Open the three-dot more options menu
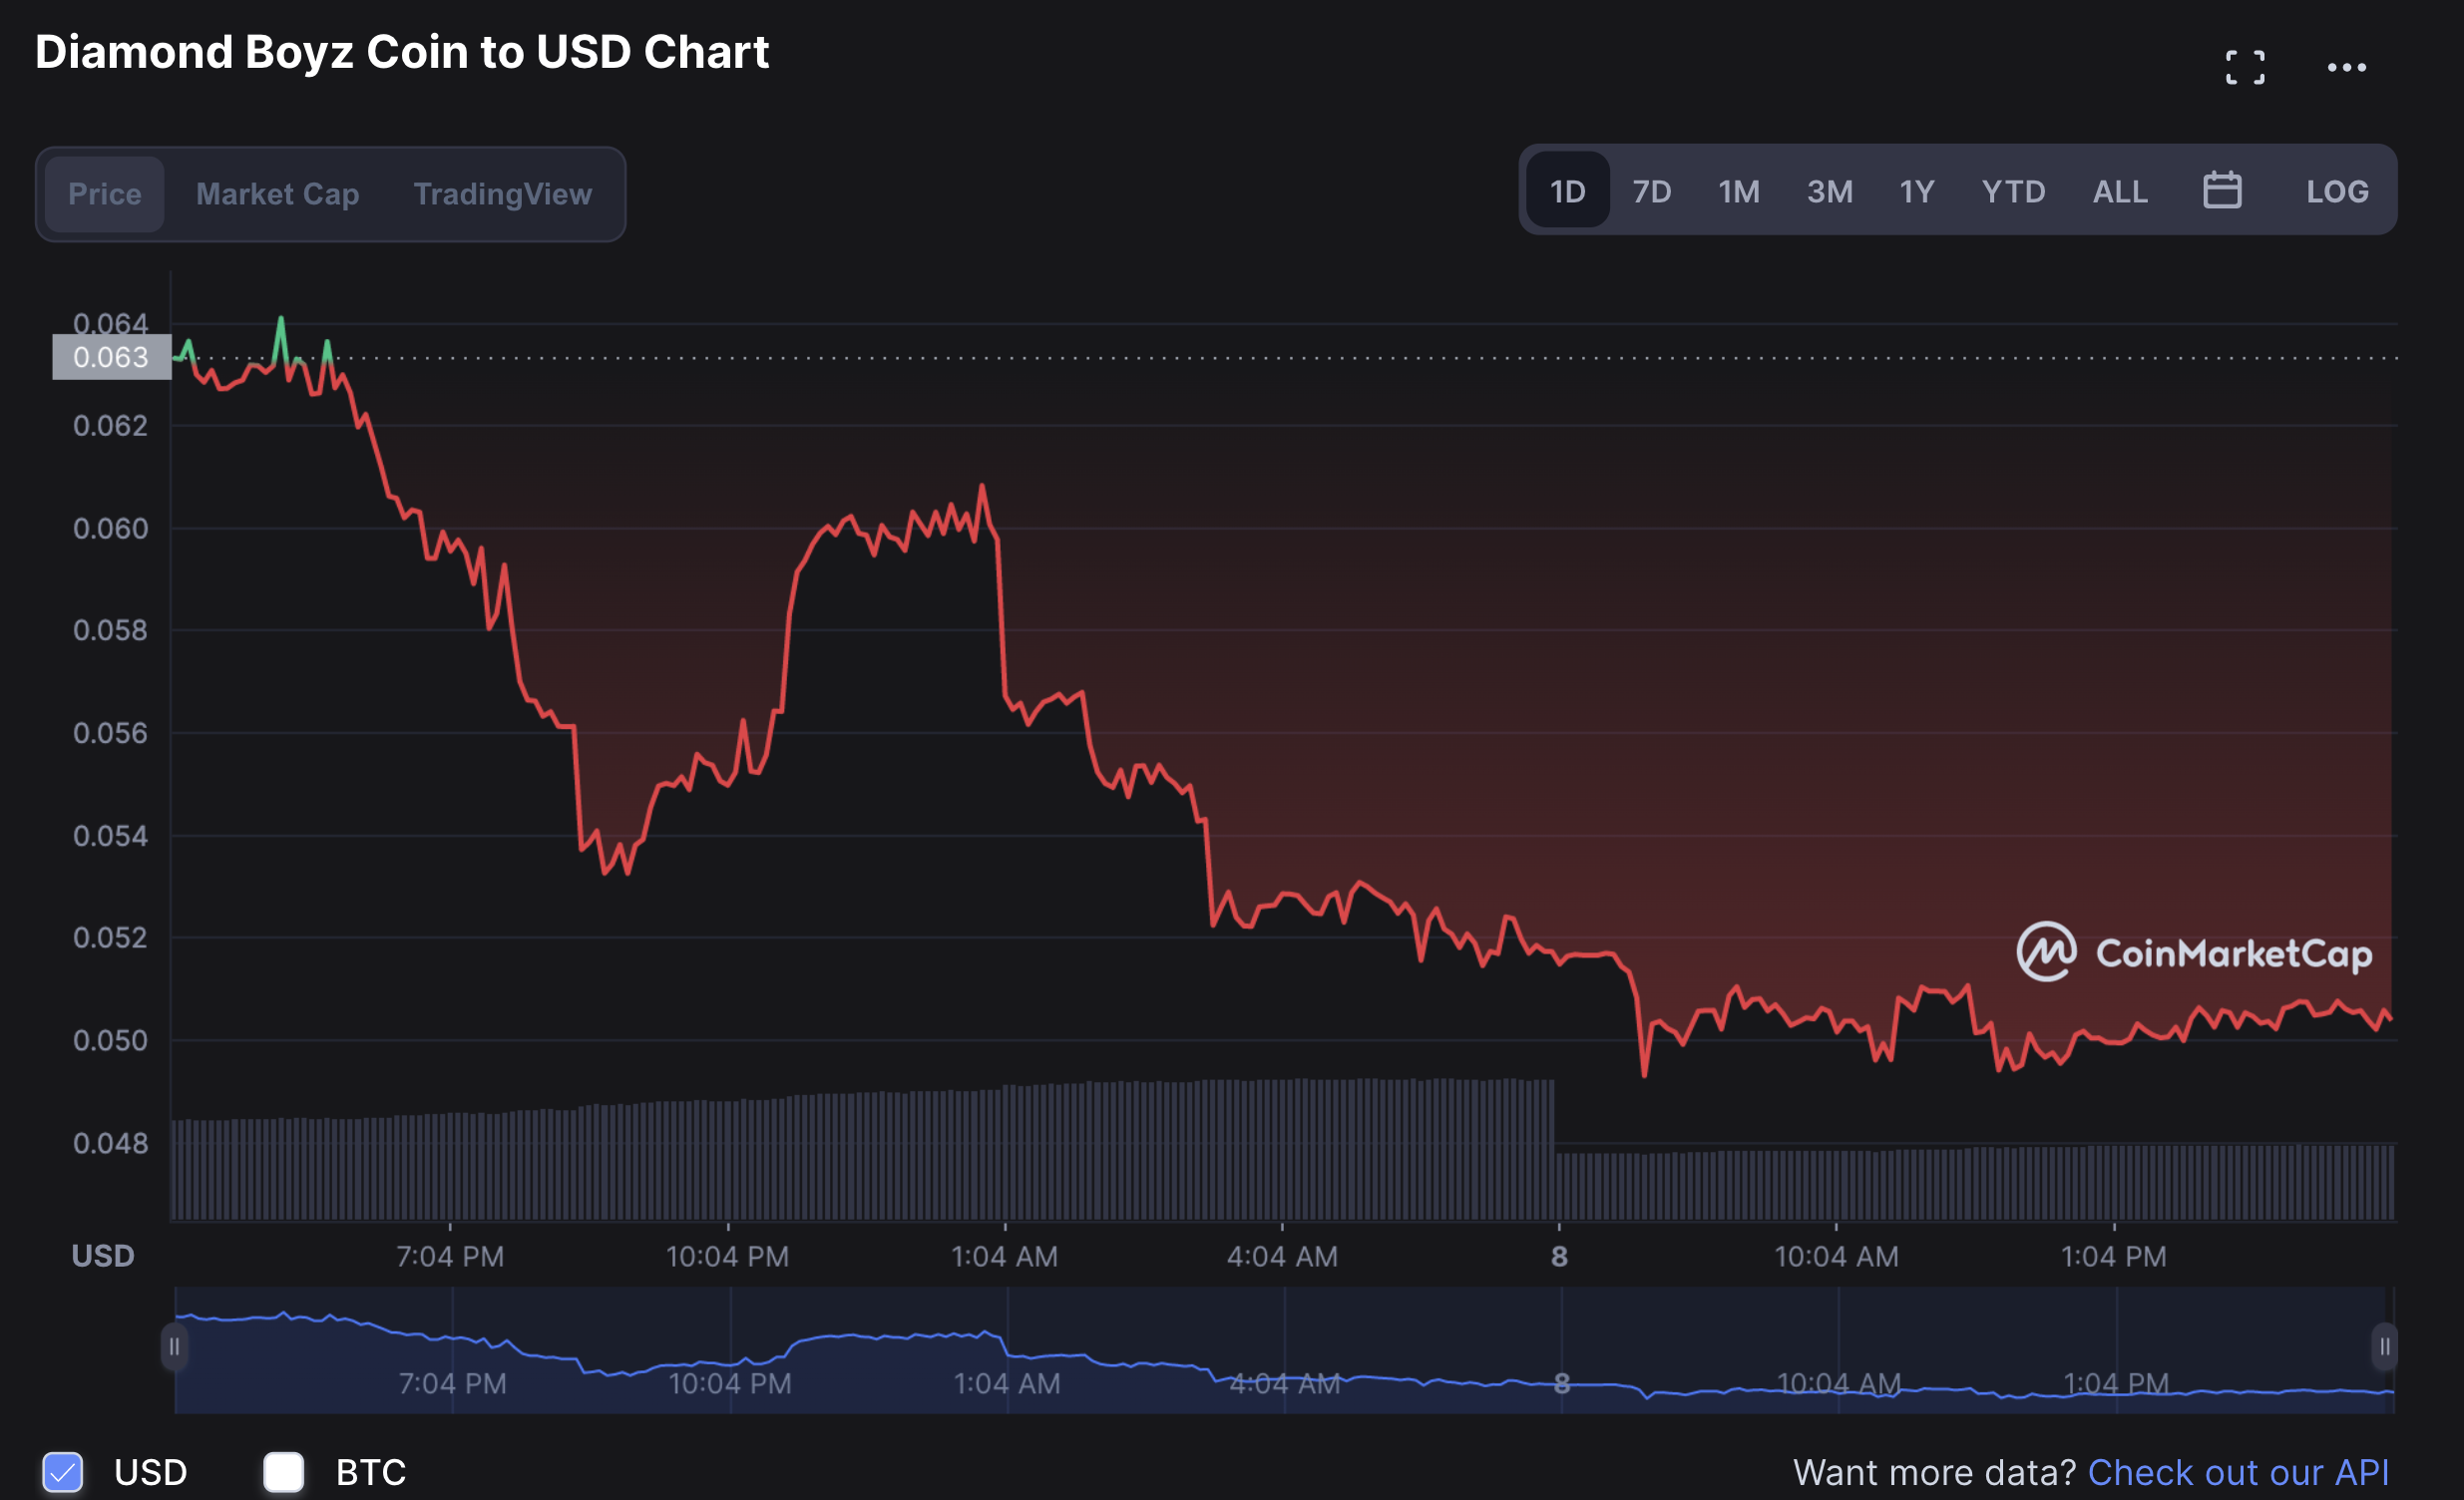 tap(2346, 67)
